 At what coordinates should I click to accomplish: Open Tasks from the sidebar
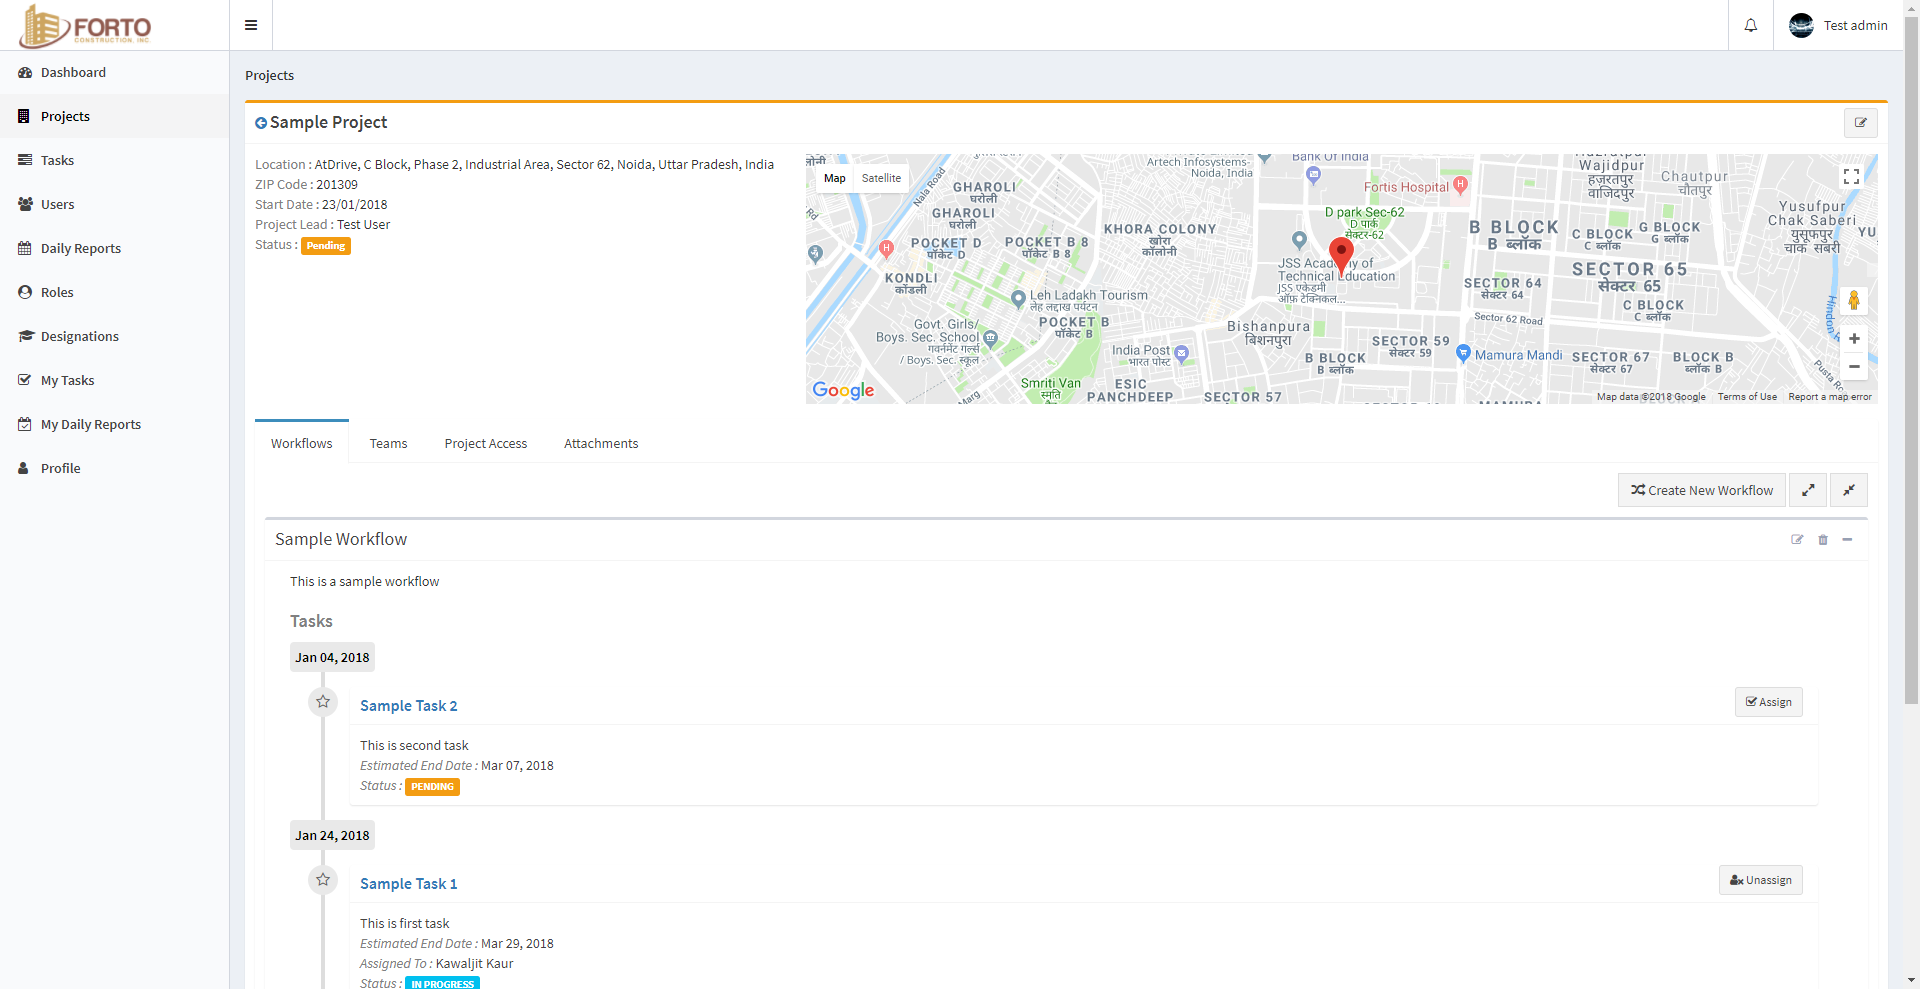(x=114, y=160)
